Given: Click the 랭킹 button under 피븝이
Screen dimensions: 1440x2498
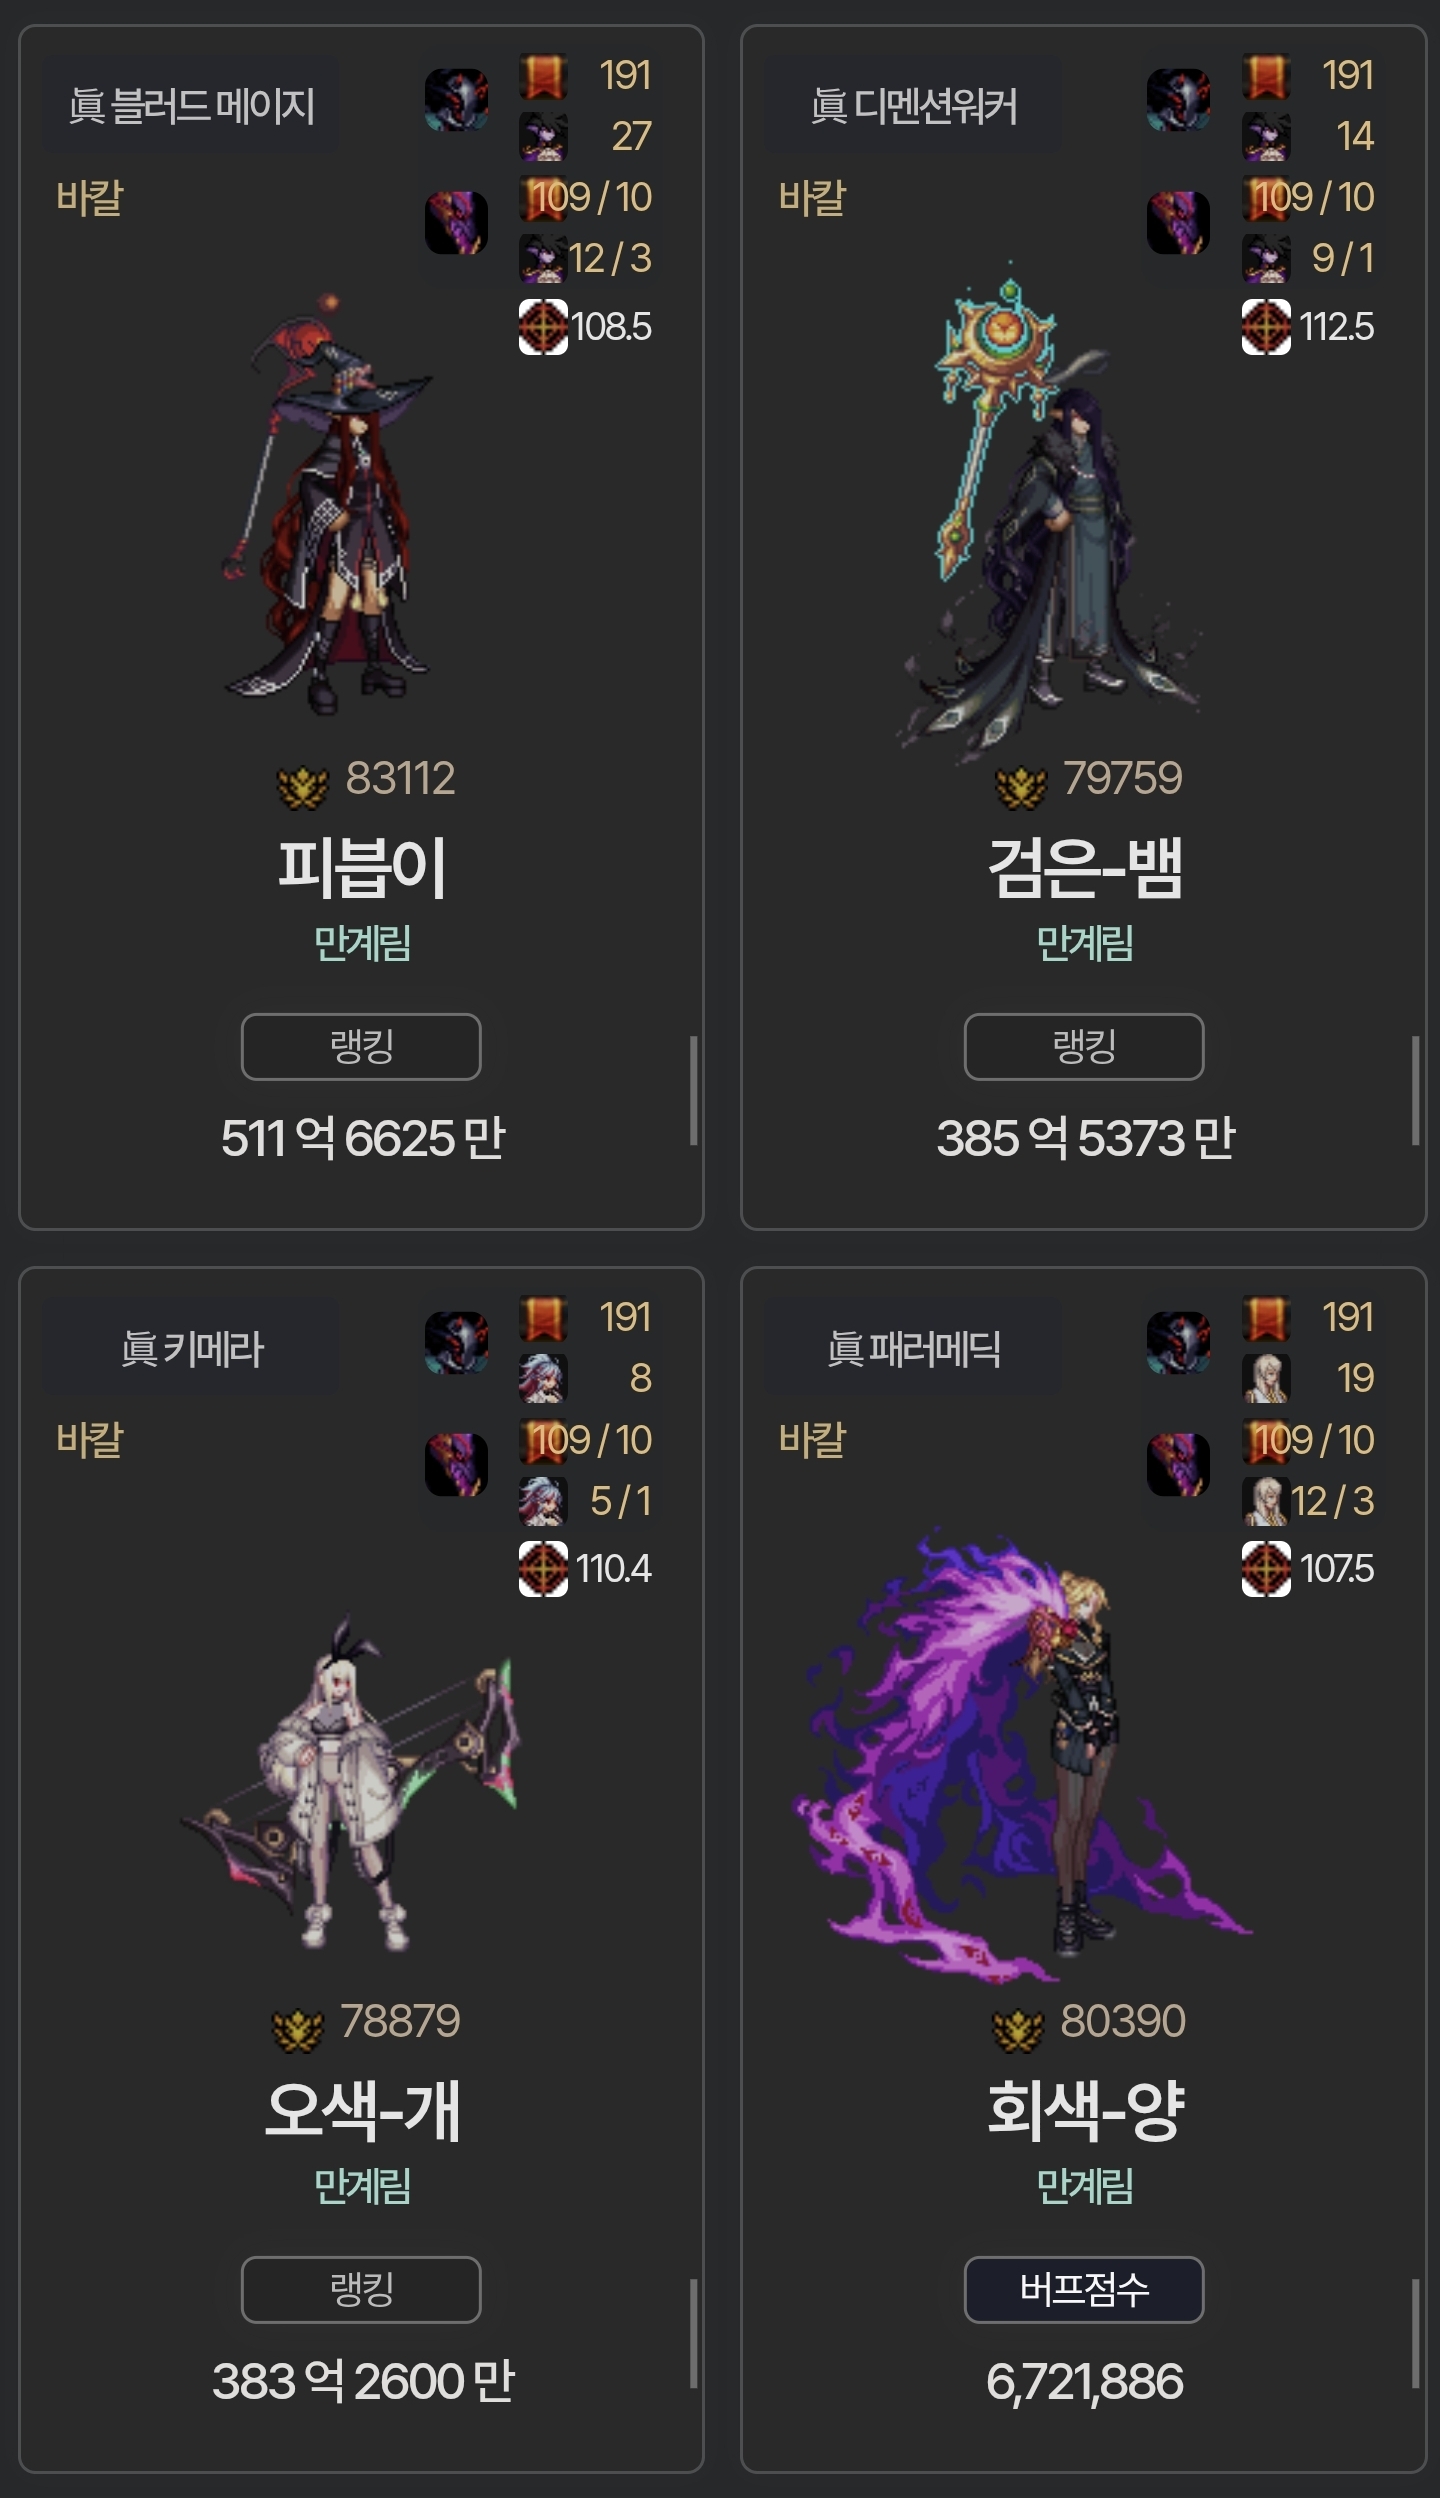Looking at the screenshot, I should click(361, 1047).
